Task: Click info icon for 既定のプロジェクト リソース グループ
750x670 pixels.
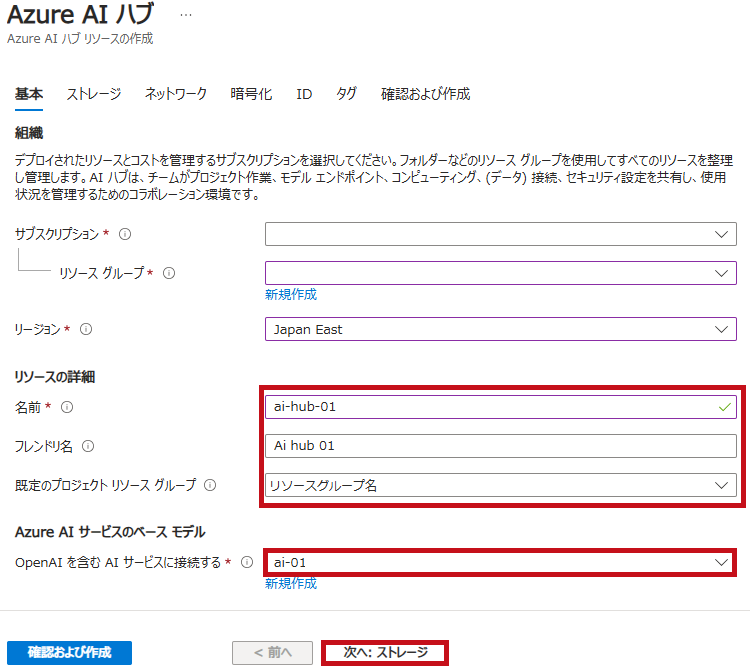Action: [x=210, y=485]
